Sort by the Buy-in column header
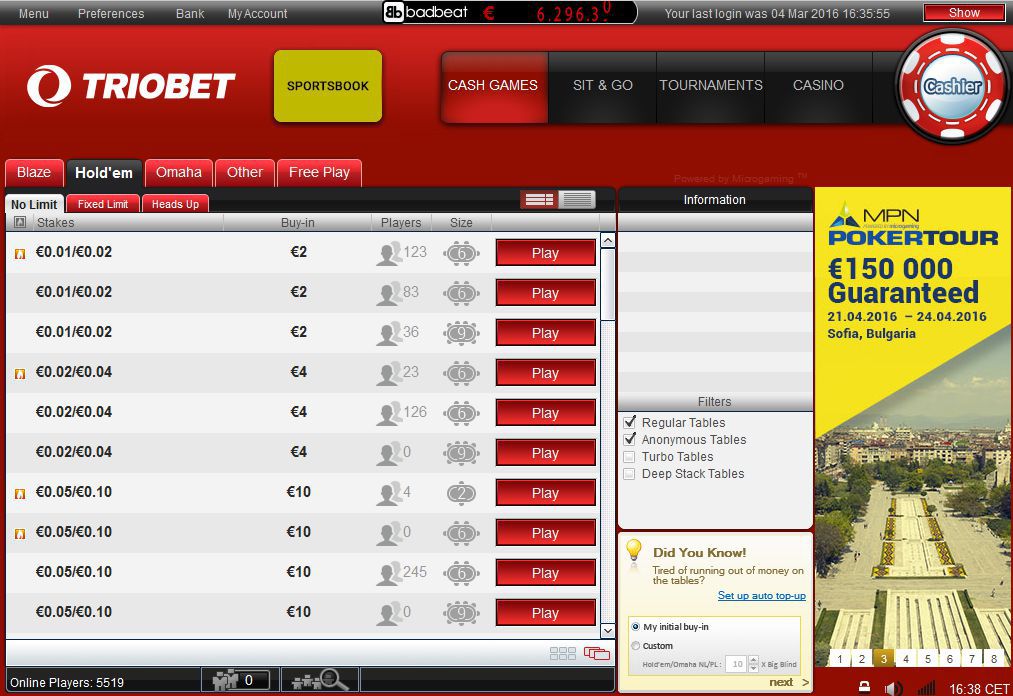The image size is (1013, 696). (298, 222)
